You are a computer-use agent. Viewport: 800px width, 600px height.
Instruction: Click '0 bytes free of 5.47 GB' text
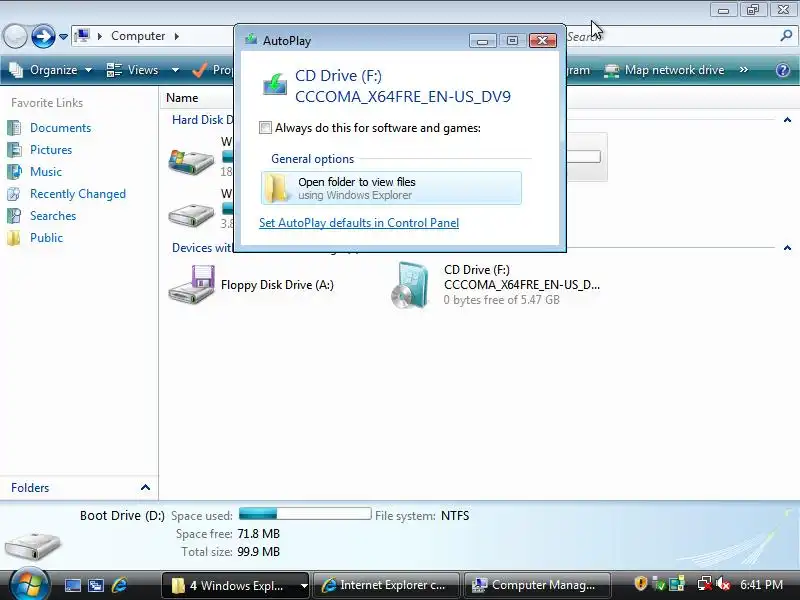click(502, 300)
